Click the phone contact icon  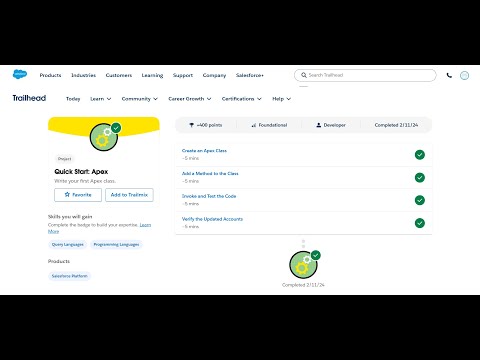(x=449, y=75)
